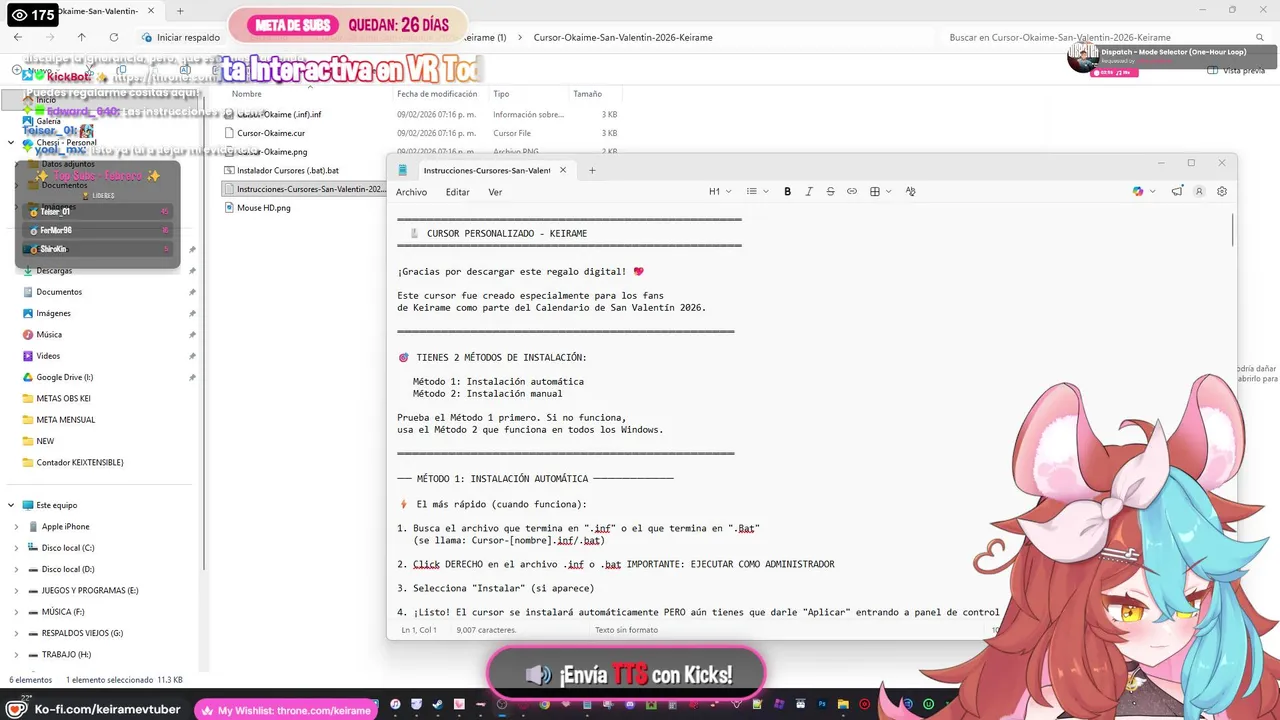The width and height of the screenshot is (1280, 720).
Task: Open META MENSUAL folder in sidebar
Action: click(x=65, y=420)
